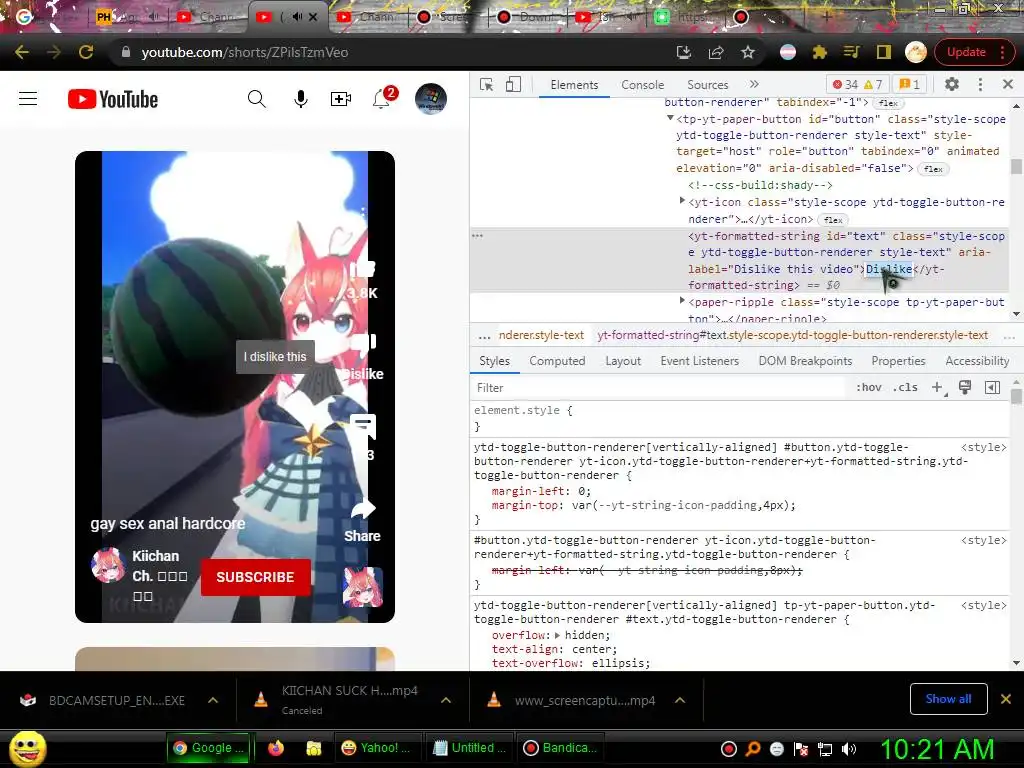Open the Extensions puzzle icon
This screenshot has height=768, width=1024.
820,52
